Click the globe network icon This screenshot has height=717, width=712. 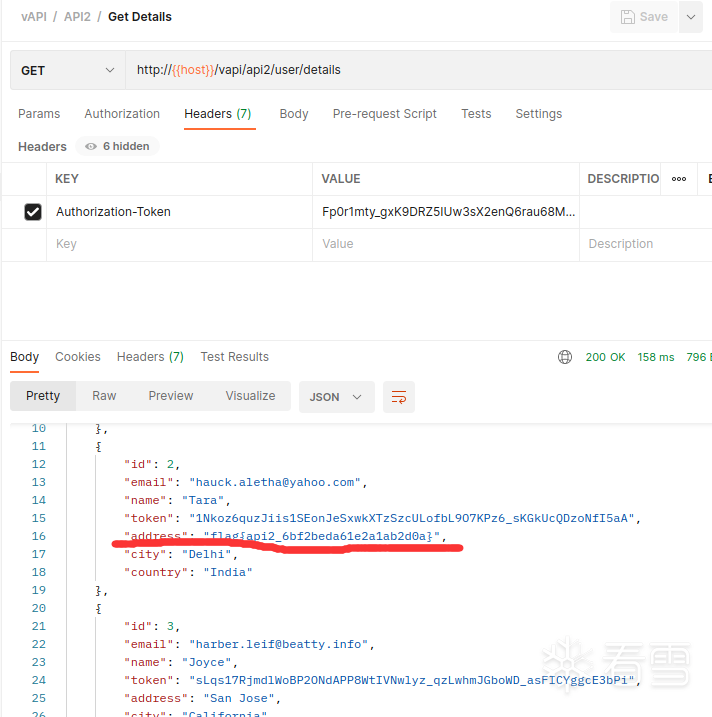pos(565,357)
